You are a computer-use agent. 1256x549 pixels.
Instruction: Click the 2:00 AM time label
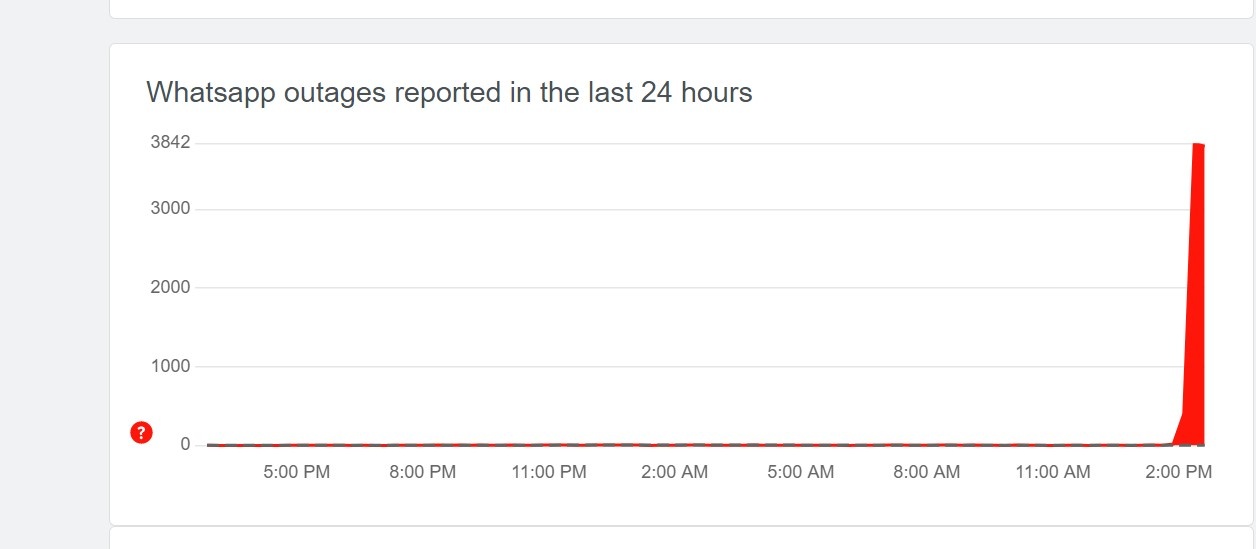pyautogui.click(x=674, y=472)
